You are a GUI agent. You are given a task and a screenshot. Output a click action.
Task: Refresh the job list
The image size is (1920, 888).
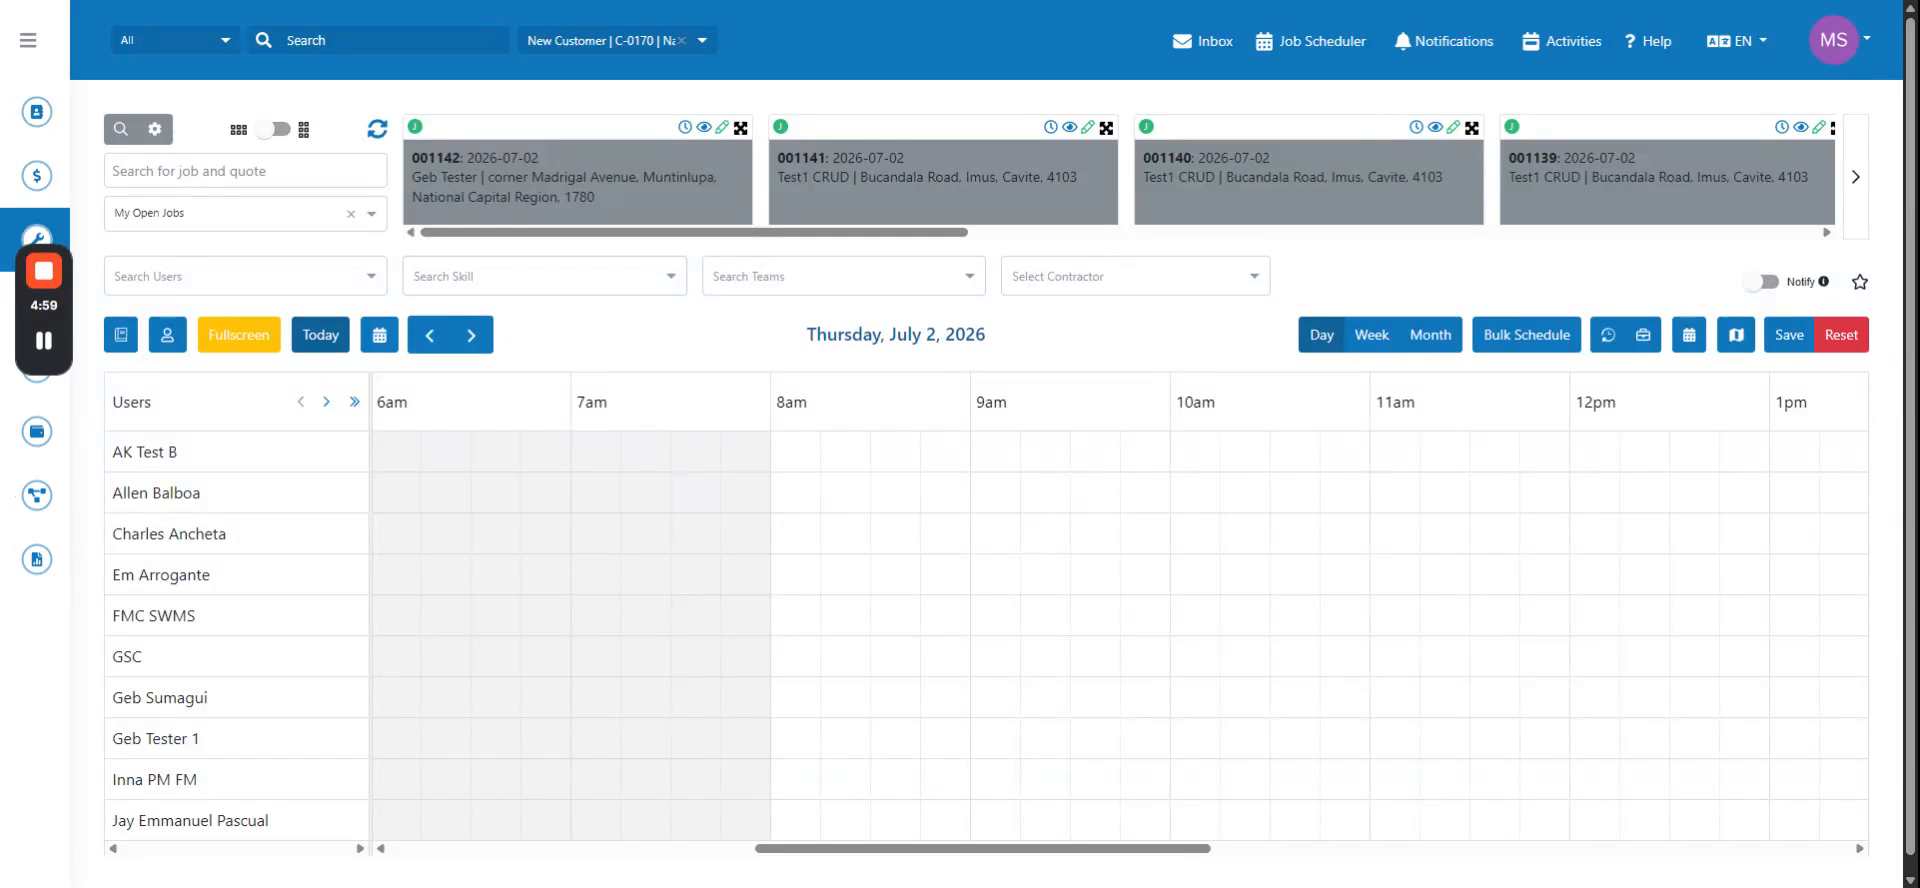[377, 129]
